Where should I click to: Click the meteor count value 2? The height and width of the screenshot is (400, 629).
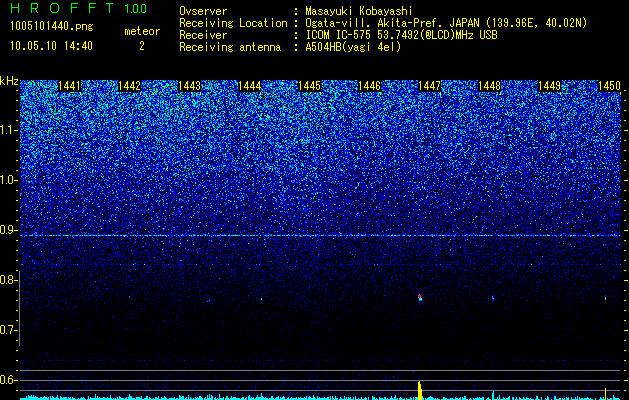[142, 46]
